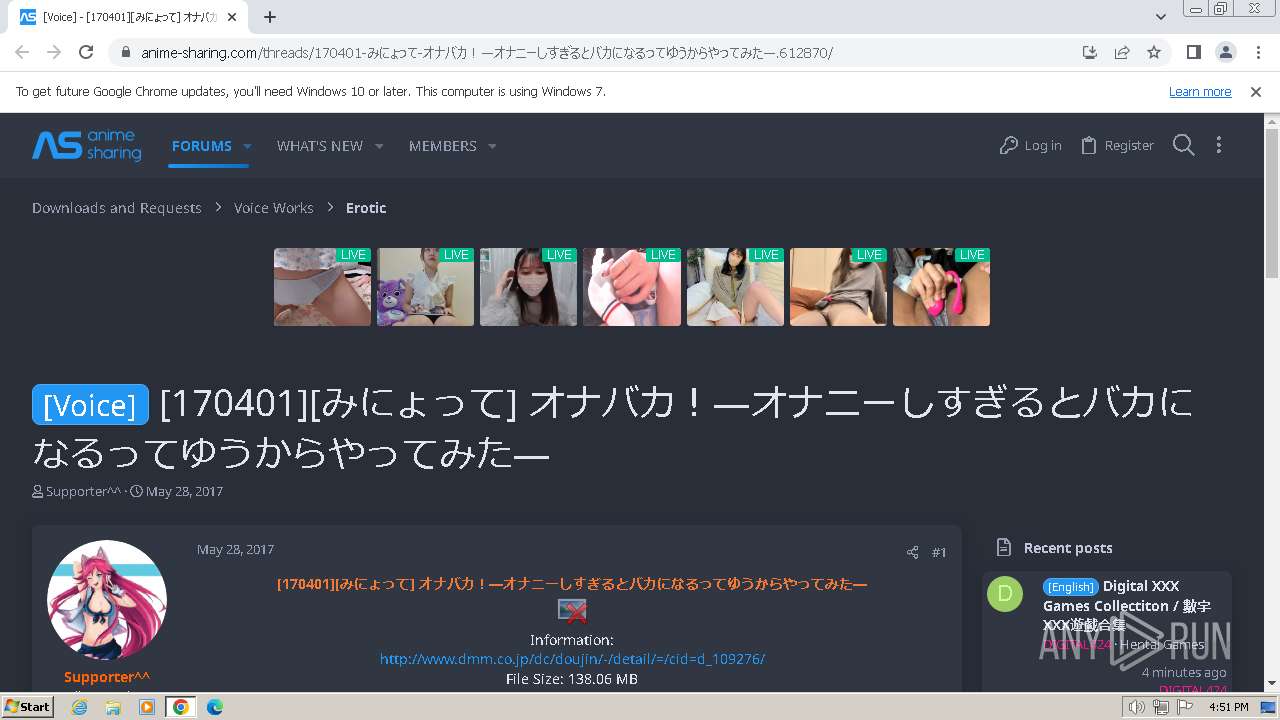Open Digital XXX Games Collection recent post
Viewport: 1280px width, 720px height.
[1127, 605]
